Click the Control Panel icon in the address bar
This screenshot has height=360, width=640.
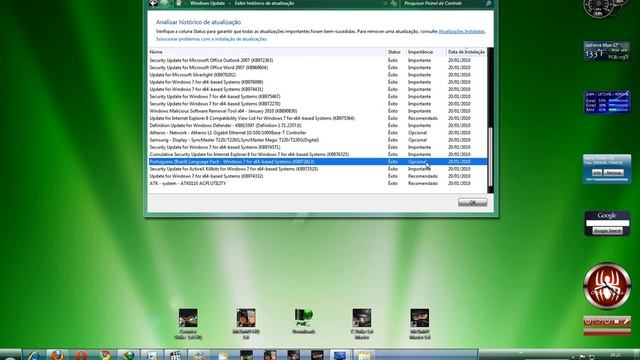tap(178, 3)
